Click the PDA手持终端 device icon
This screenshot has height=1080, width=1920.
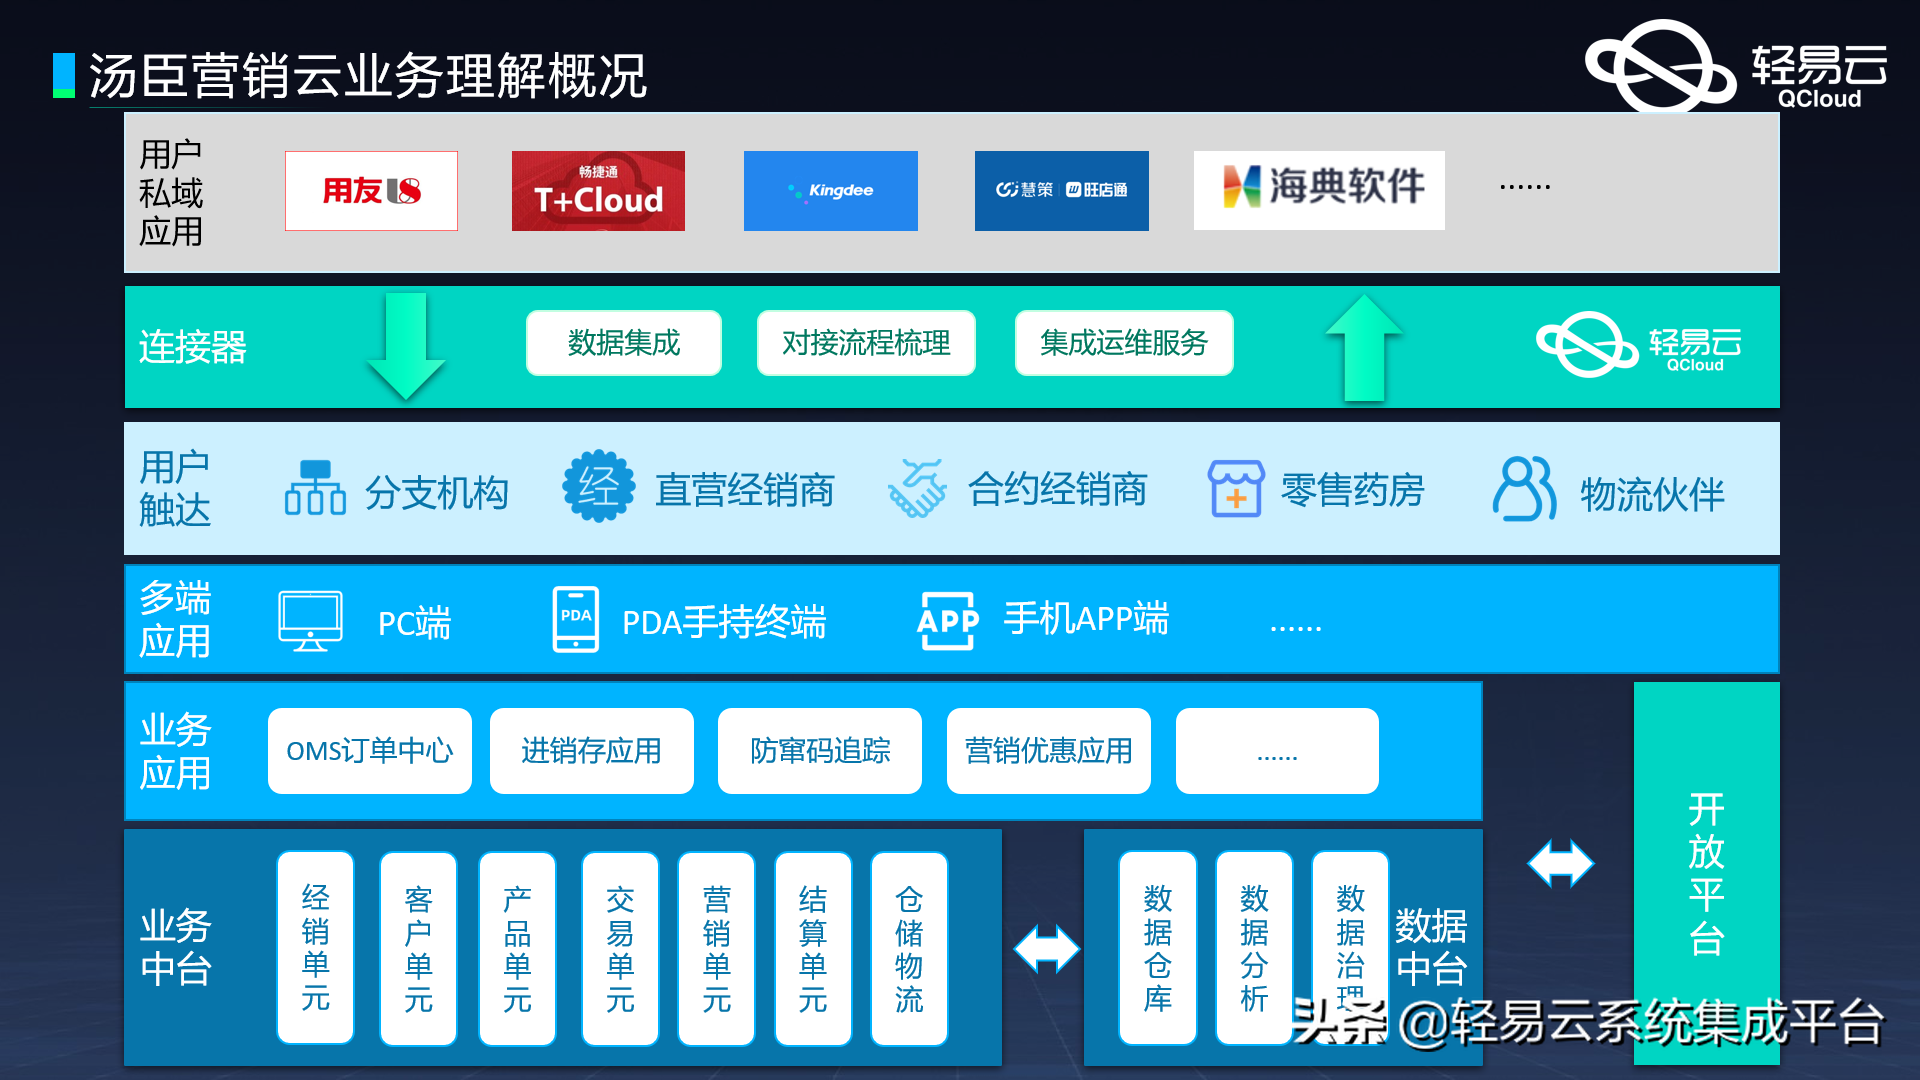point(573,620)
